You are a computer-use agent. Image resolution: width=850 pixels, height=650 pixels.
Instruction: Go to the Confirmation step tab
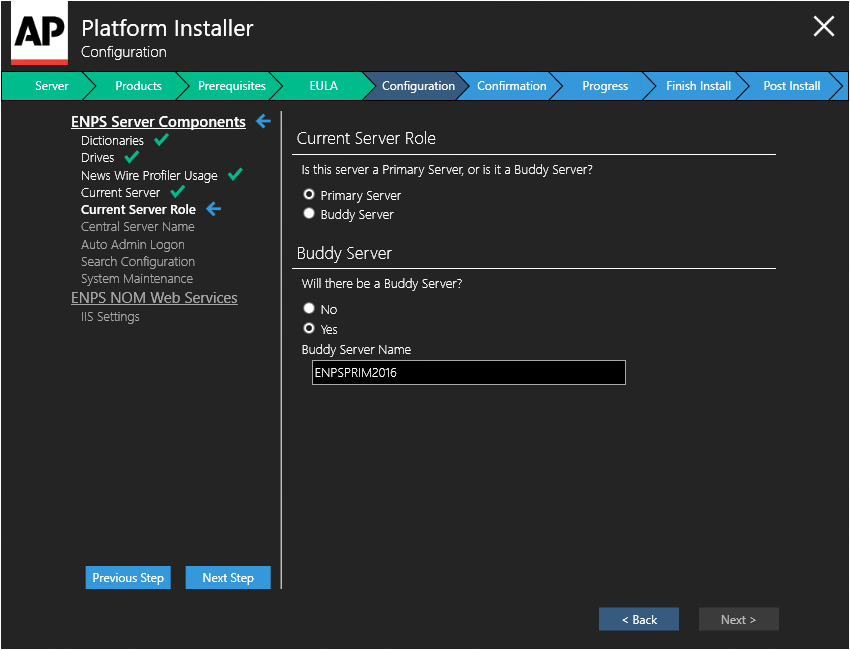(x=511, y=86)
